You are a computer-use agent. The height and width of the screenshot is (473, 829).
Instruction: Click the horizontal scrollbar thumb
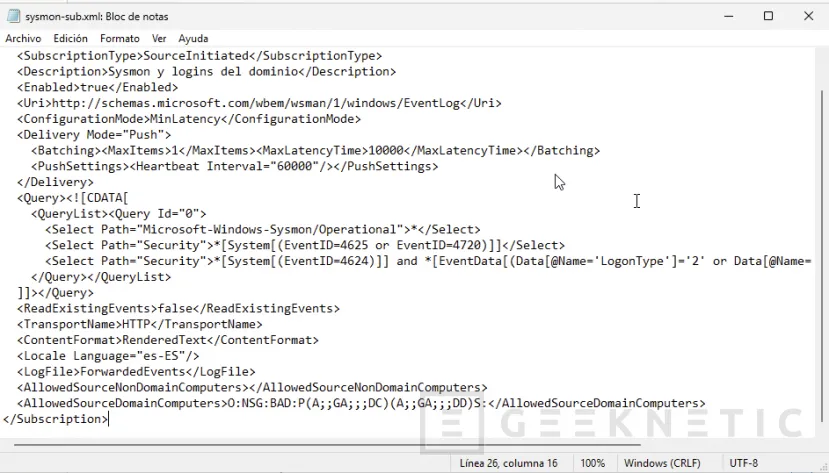click(x=327, y=445)
